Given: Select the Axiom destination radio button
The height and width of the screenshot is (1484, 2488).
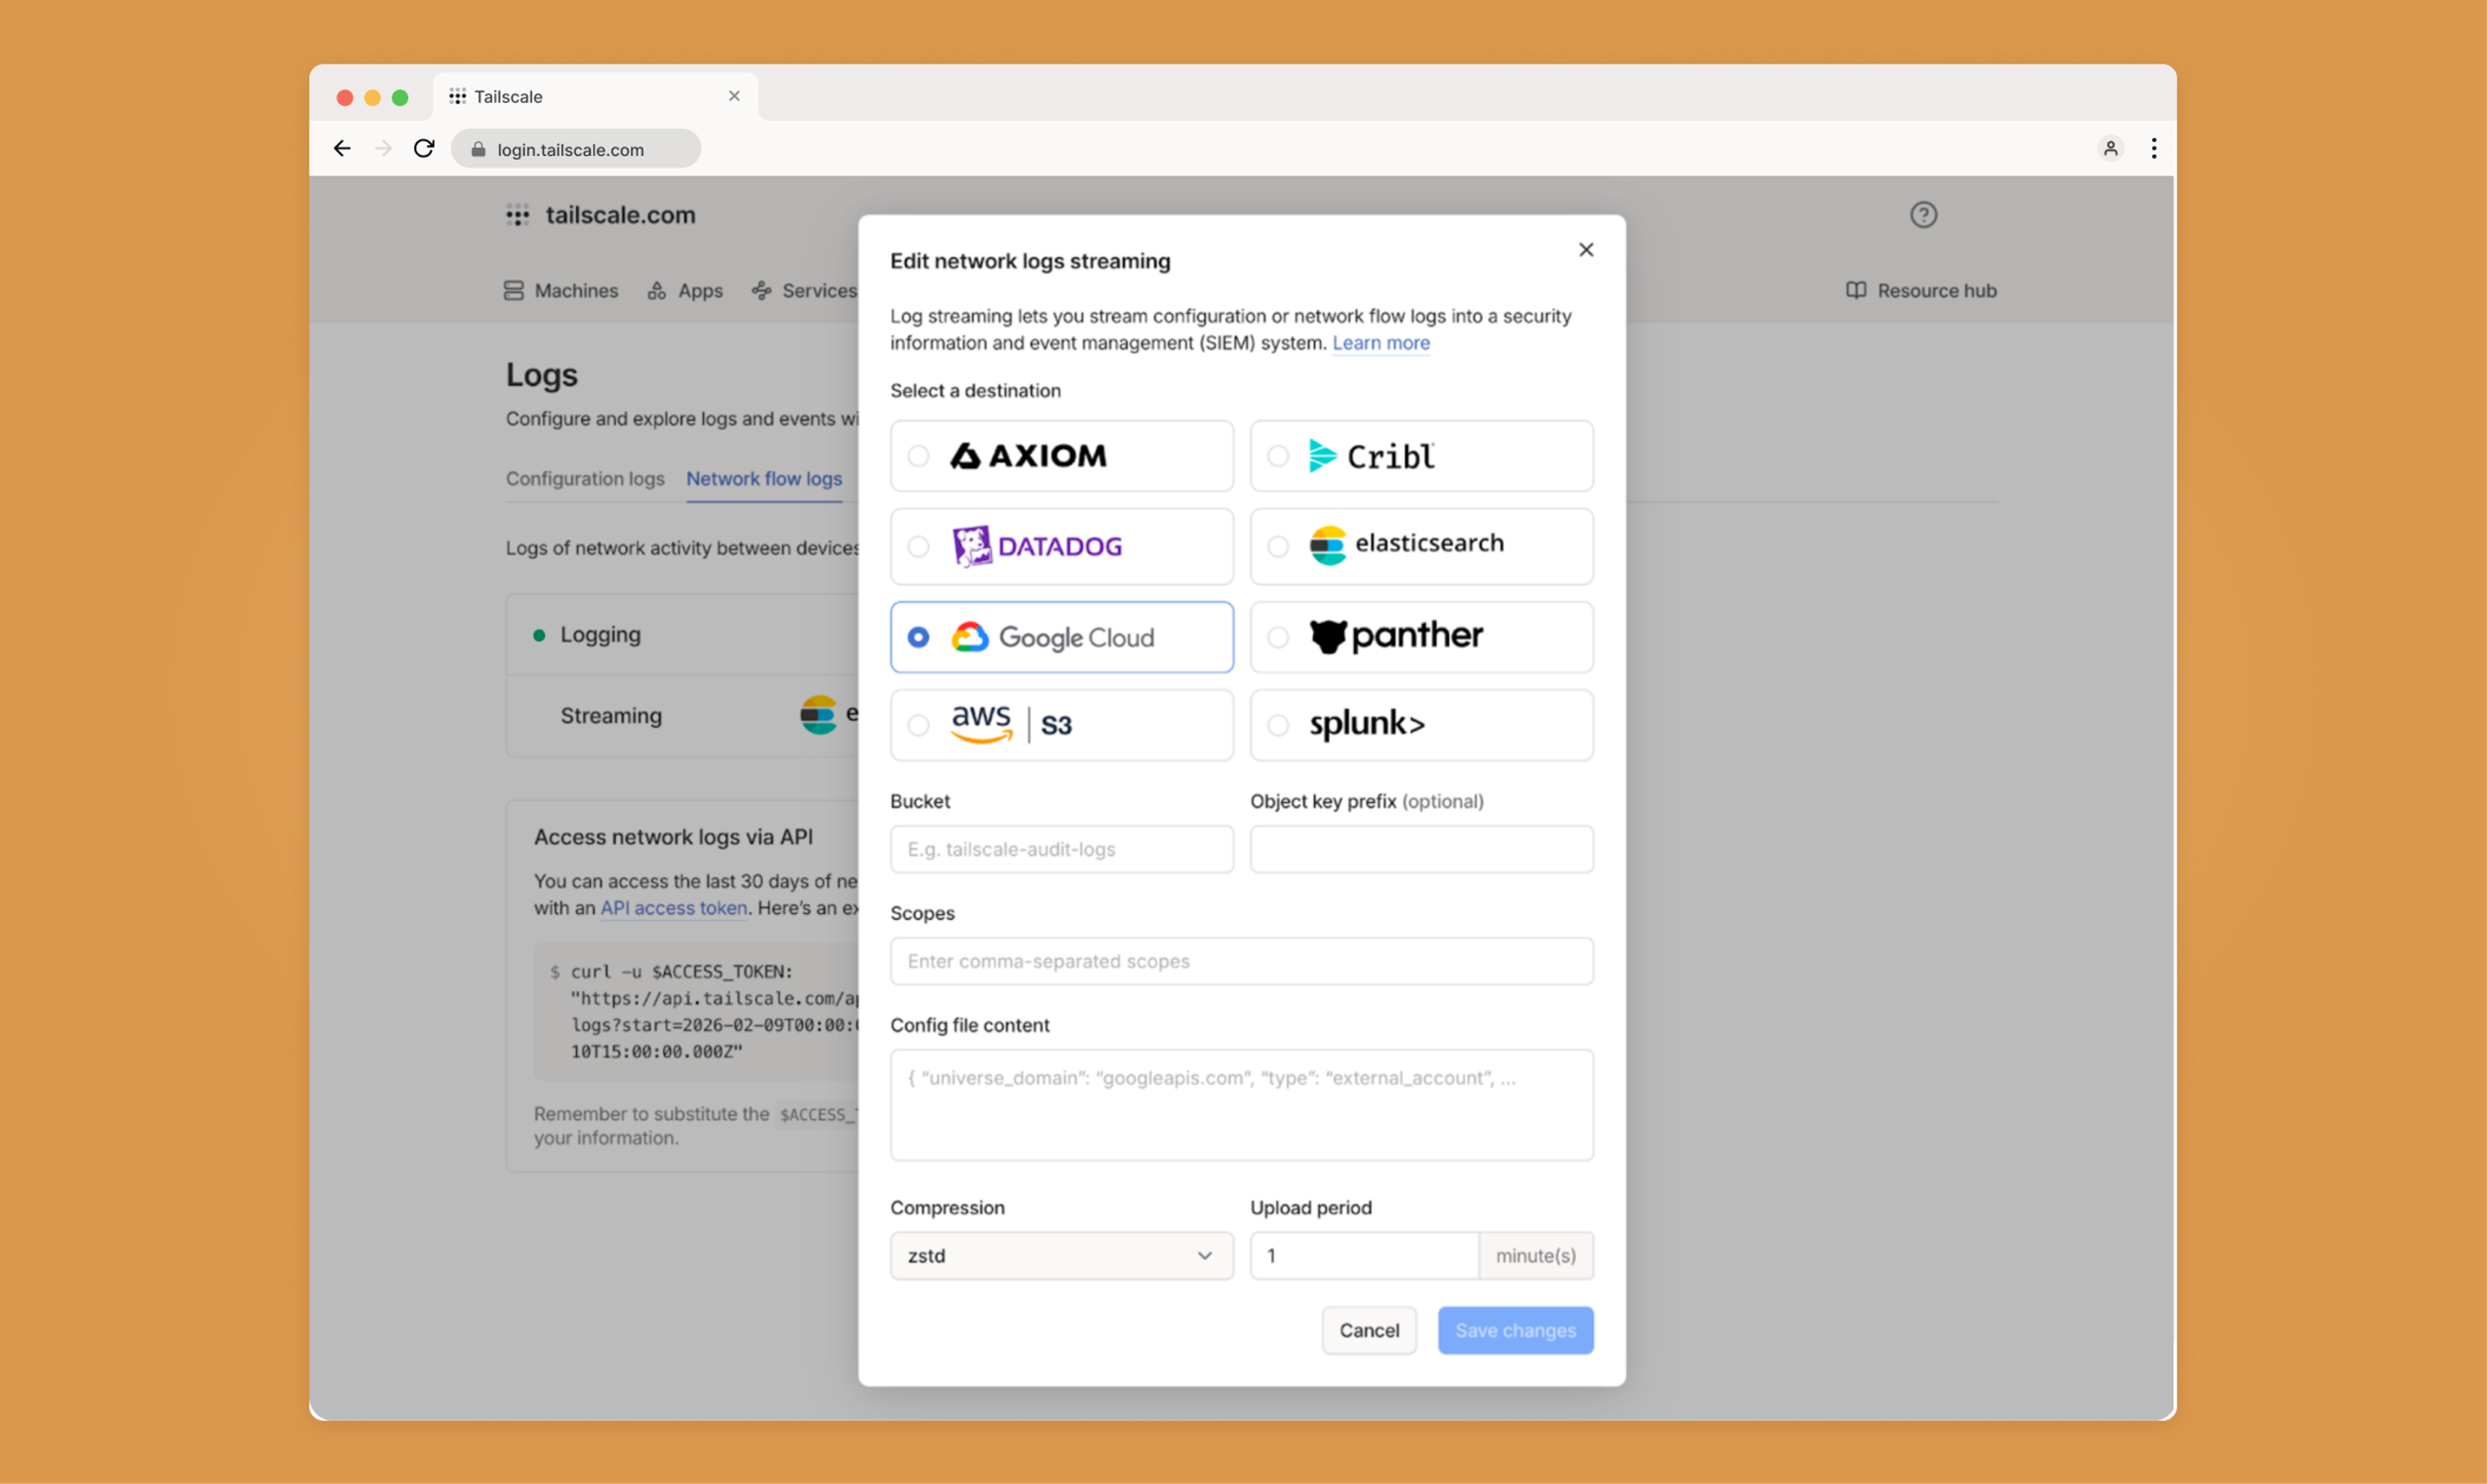Looking at the screenshot, I should 918,456.
